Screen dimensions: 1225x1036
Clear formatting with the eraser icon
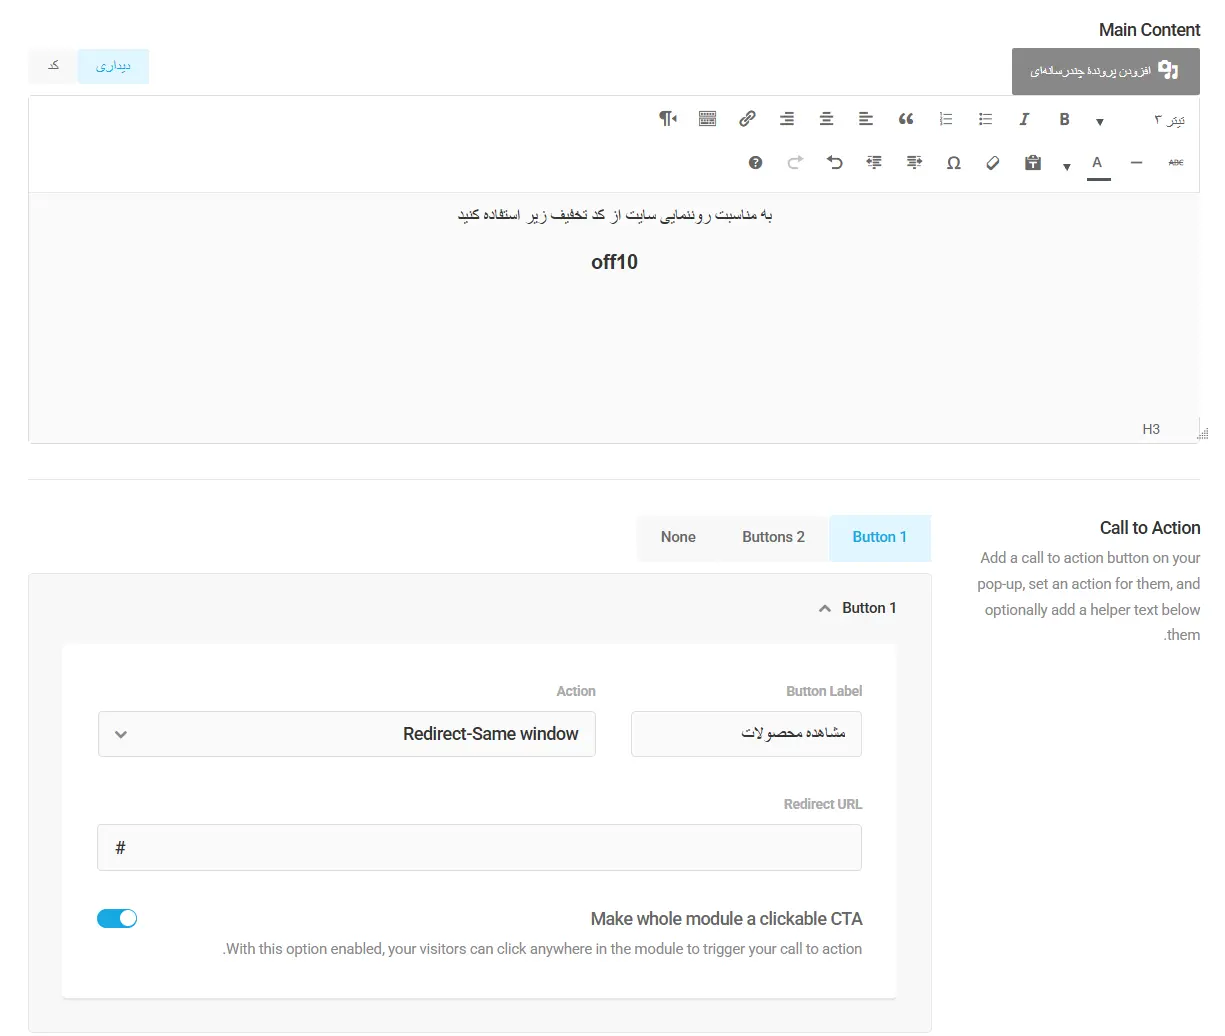pyautogui.click(x=993, y=162)
